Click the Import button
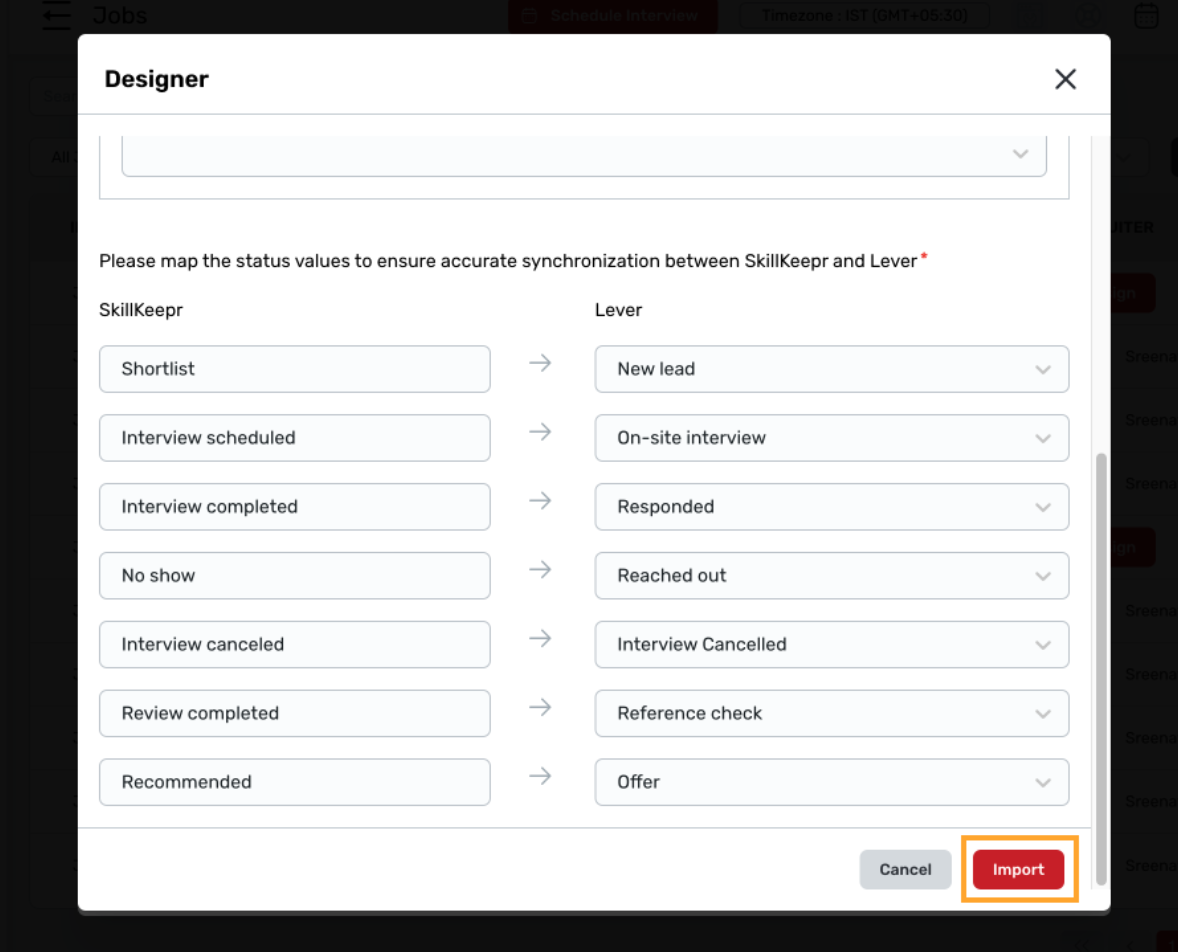 pyautogui.click(x=1018, y=870)
